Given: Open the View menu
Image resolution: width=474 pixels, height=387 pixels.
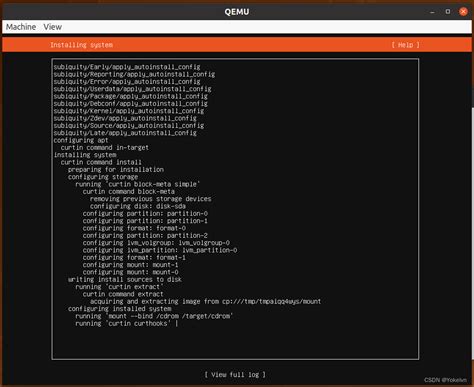Looking at the screenshot, I should 52,27.
